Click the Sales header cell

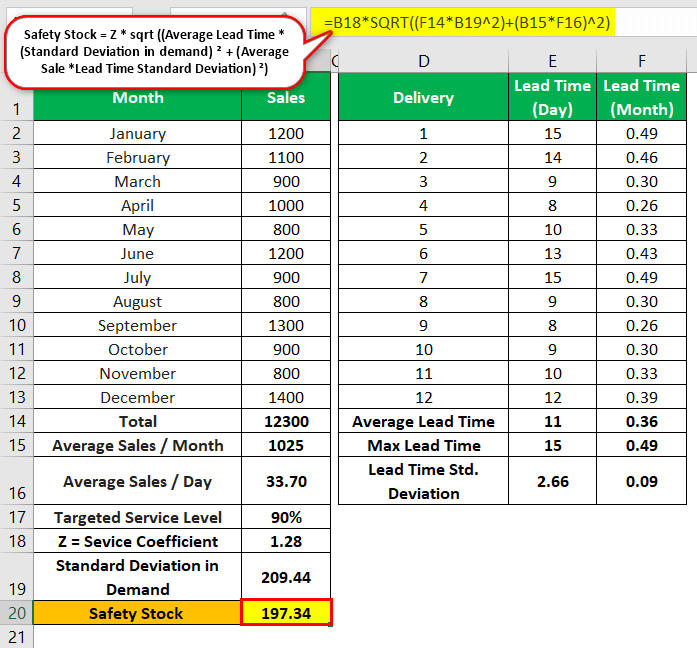[286, 97]
